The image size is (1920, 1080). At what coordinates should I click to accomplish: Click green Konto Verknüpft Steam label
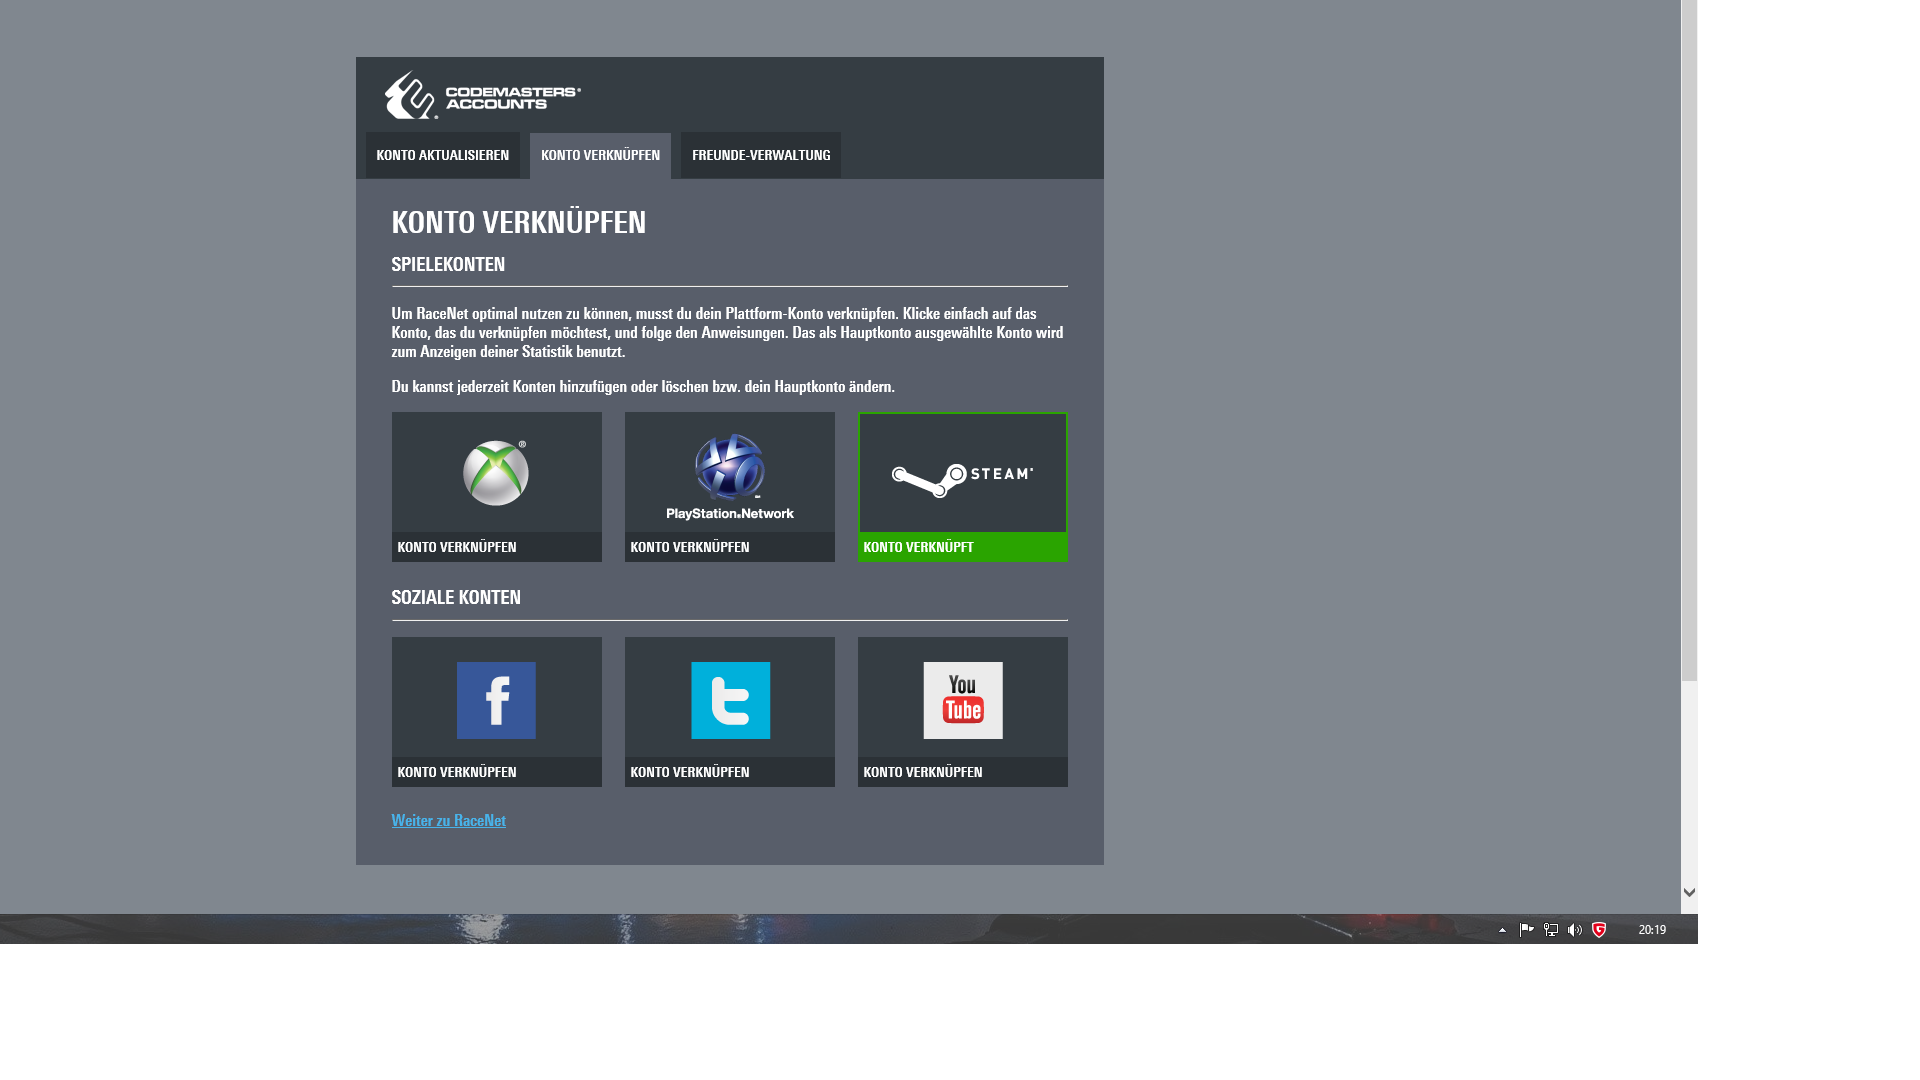tap(963, 547)
